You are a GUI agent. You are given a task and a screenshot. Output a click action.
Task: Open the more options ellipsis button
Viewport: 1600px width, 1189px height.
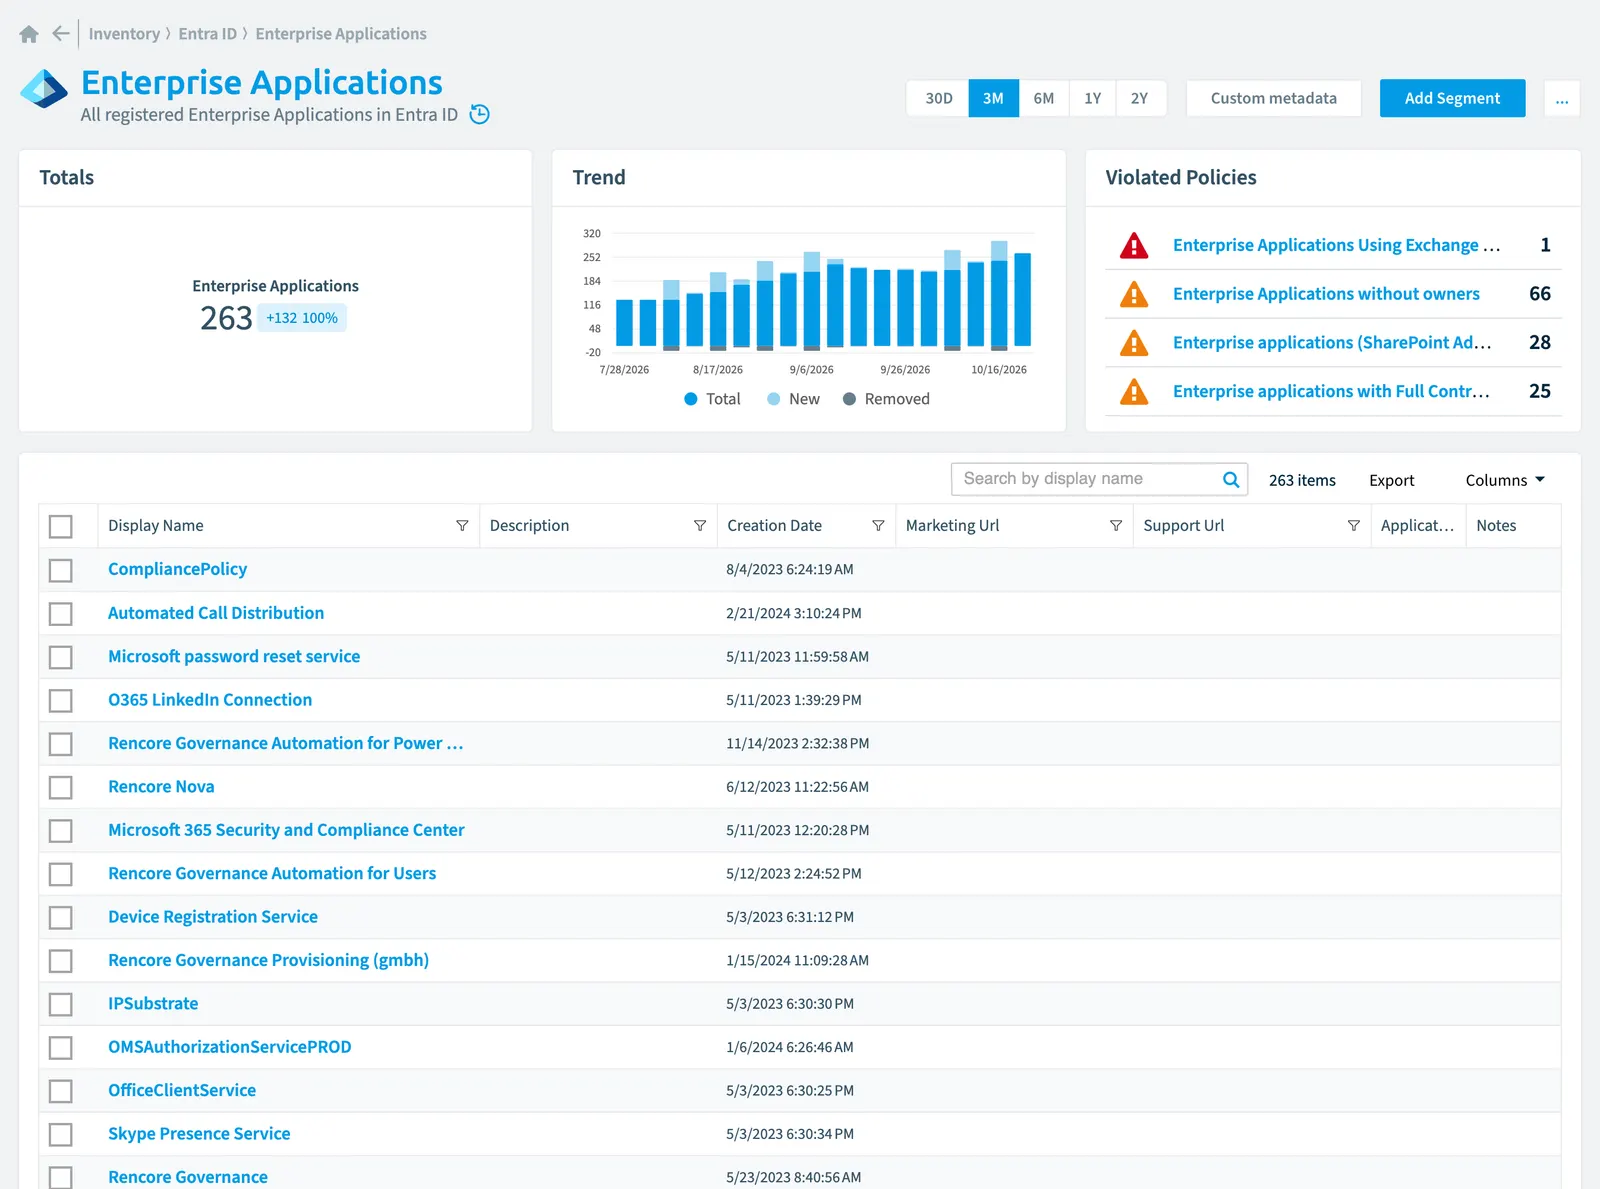1562,98
